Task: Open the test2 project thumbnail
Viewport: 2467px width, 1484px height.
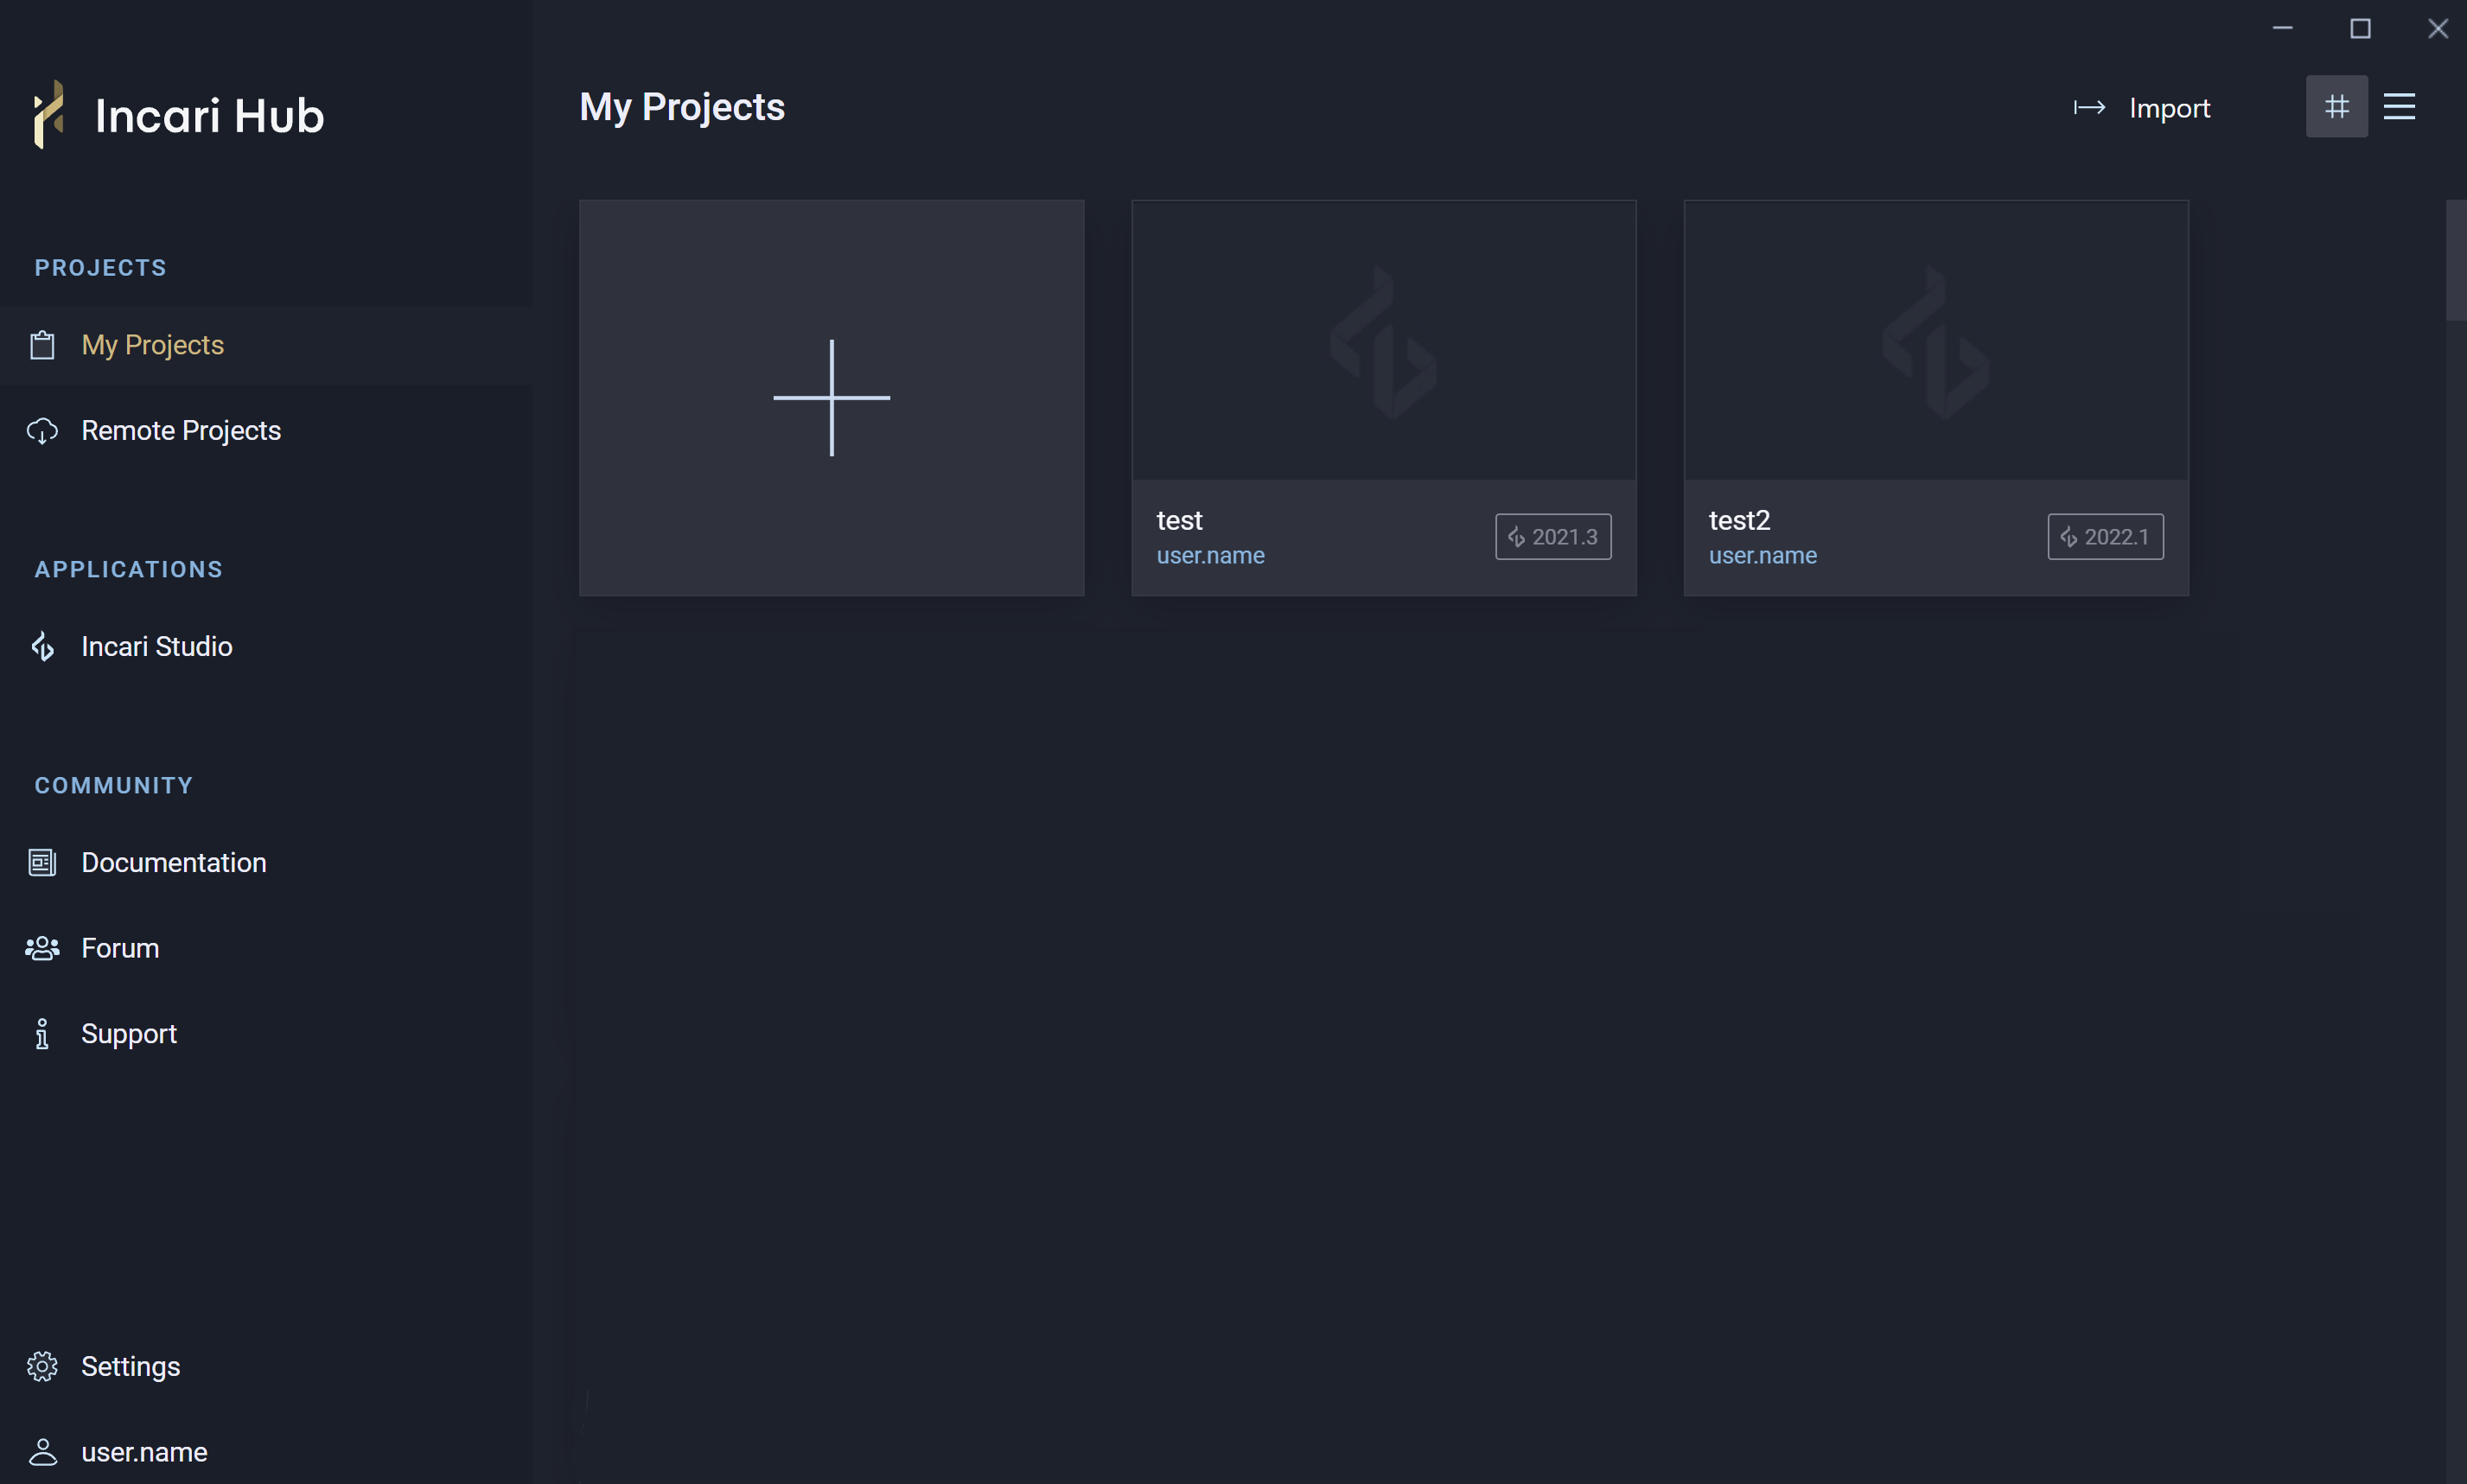Action: [1936, 340]
